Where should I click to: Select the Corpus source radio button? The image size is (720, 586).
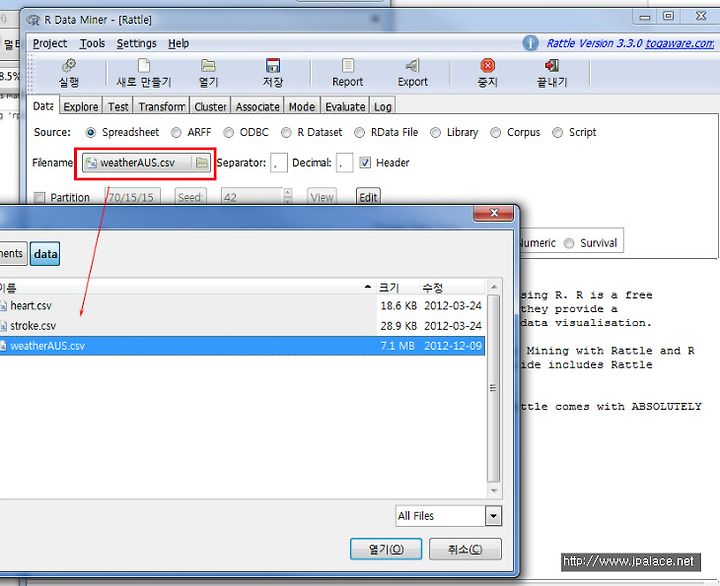(x=495, y=132)
